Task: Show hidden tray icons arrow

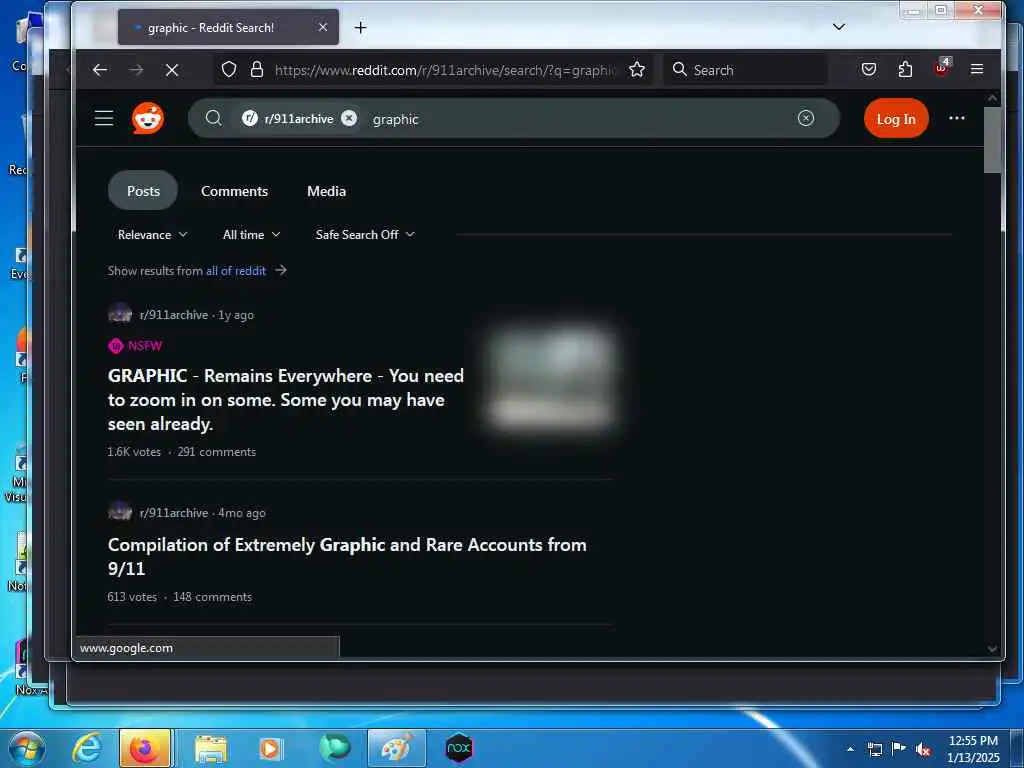Action: pos(850,749)
